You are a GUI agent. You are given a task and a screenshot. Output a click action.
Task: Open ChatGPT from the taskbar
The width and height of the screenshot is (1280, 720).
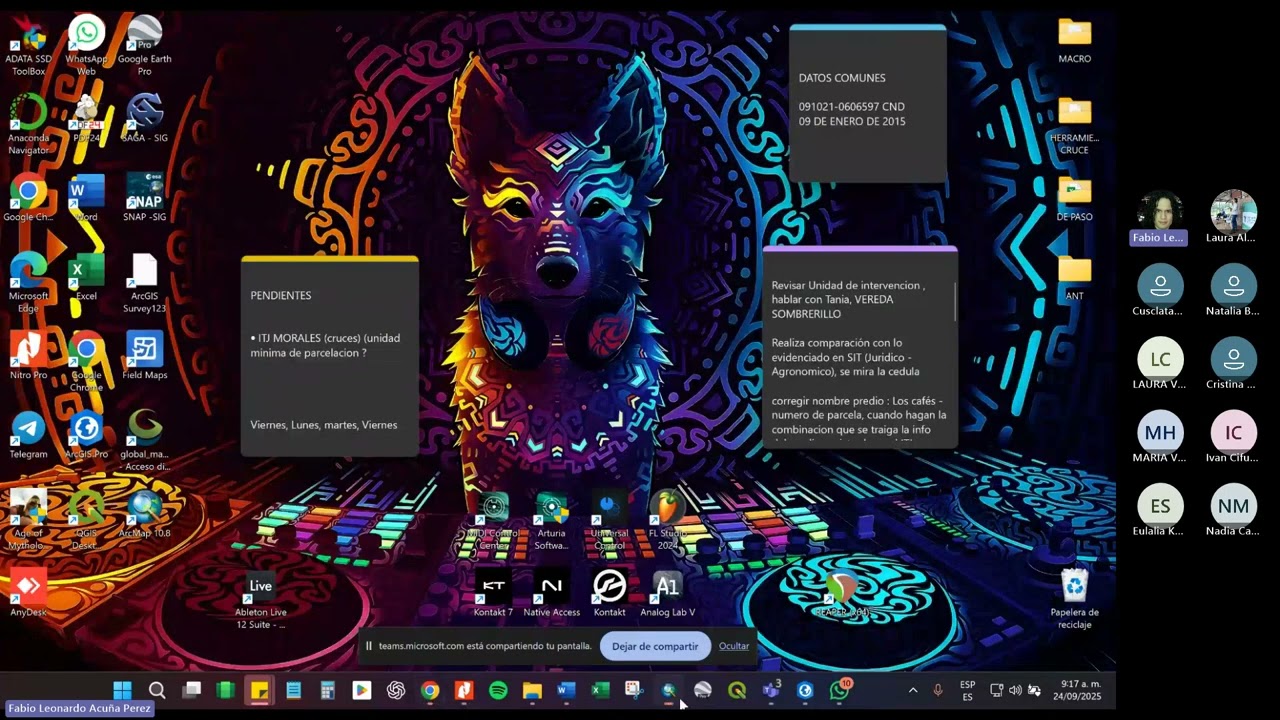pos(396,690)
